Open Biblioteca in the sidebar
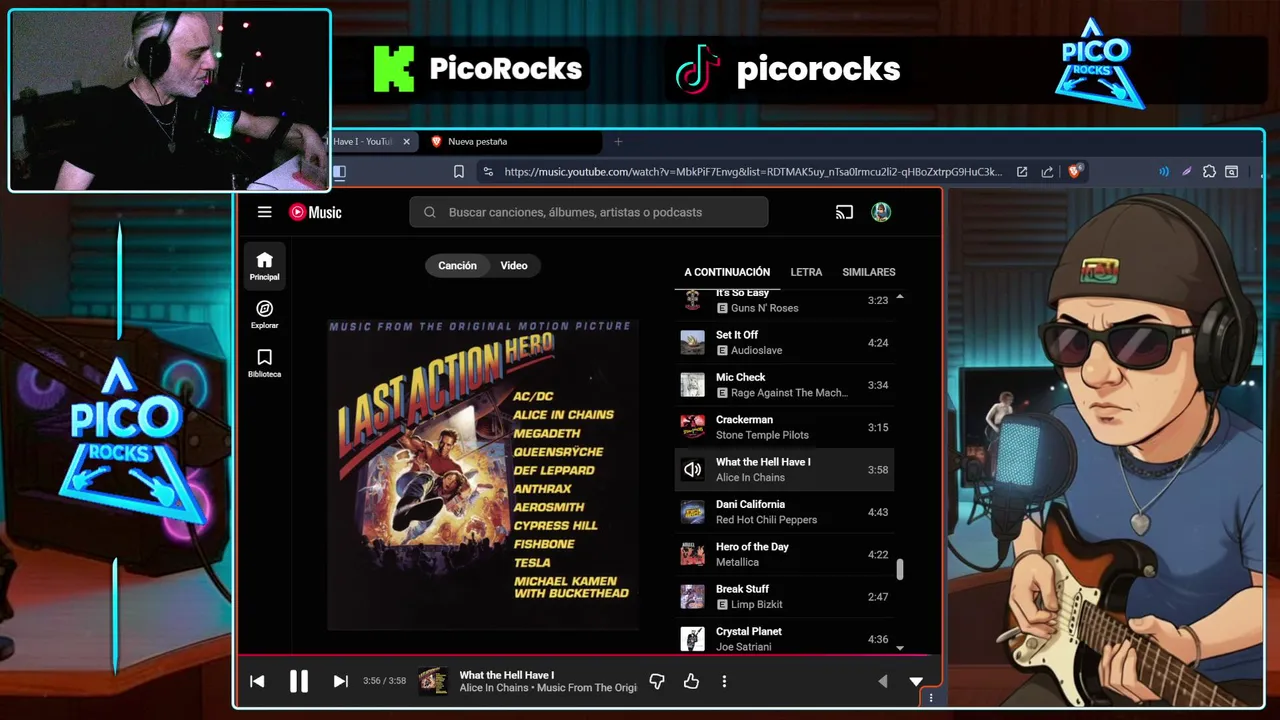Image resolution: width=1280 pixels, height=720 pixels. pos(265,364)
